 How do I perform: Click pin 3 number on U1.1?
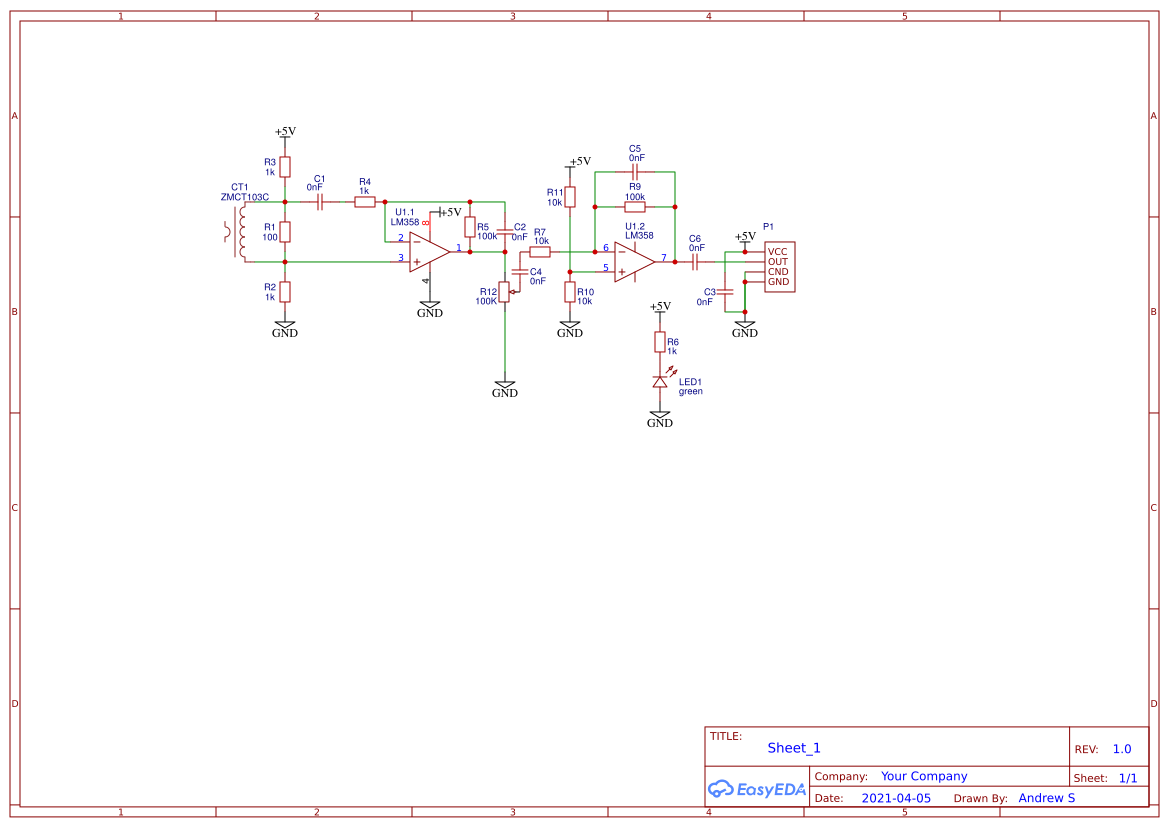click(x=400, y=257)
